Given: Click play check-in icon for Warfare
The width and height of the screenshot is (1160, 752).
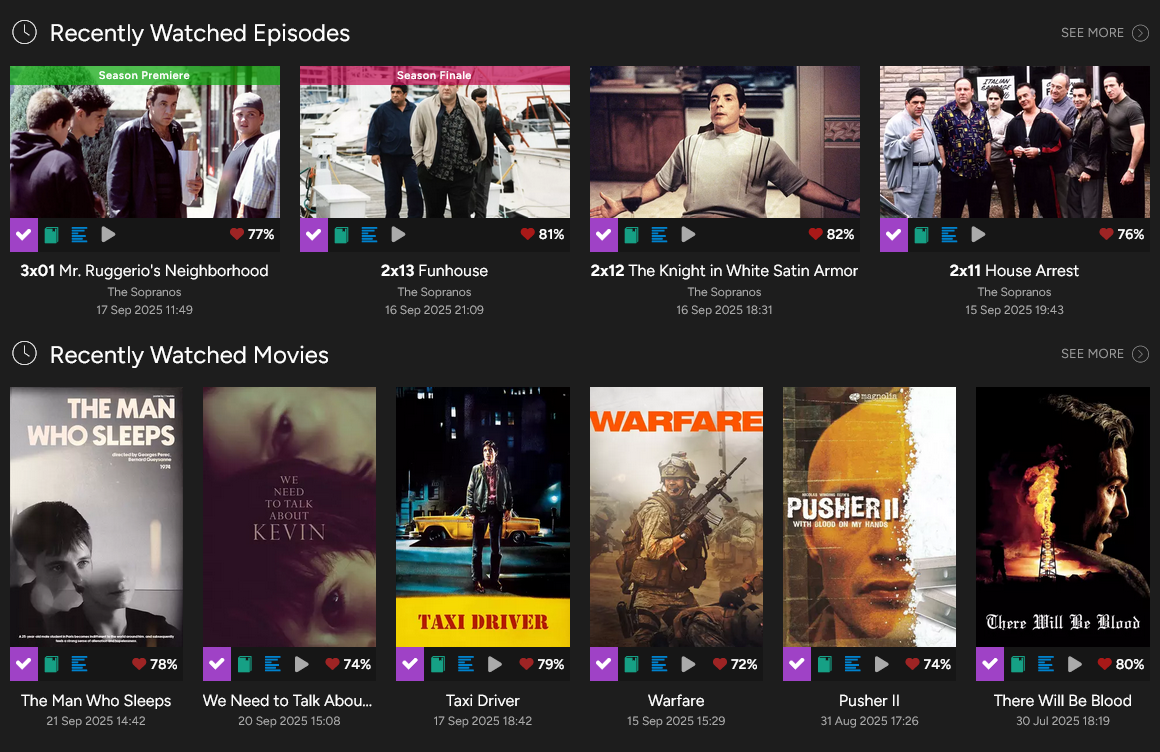Looking at the screenshot, I should coord(688,664).
